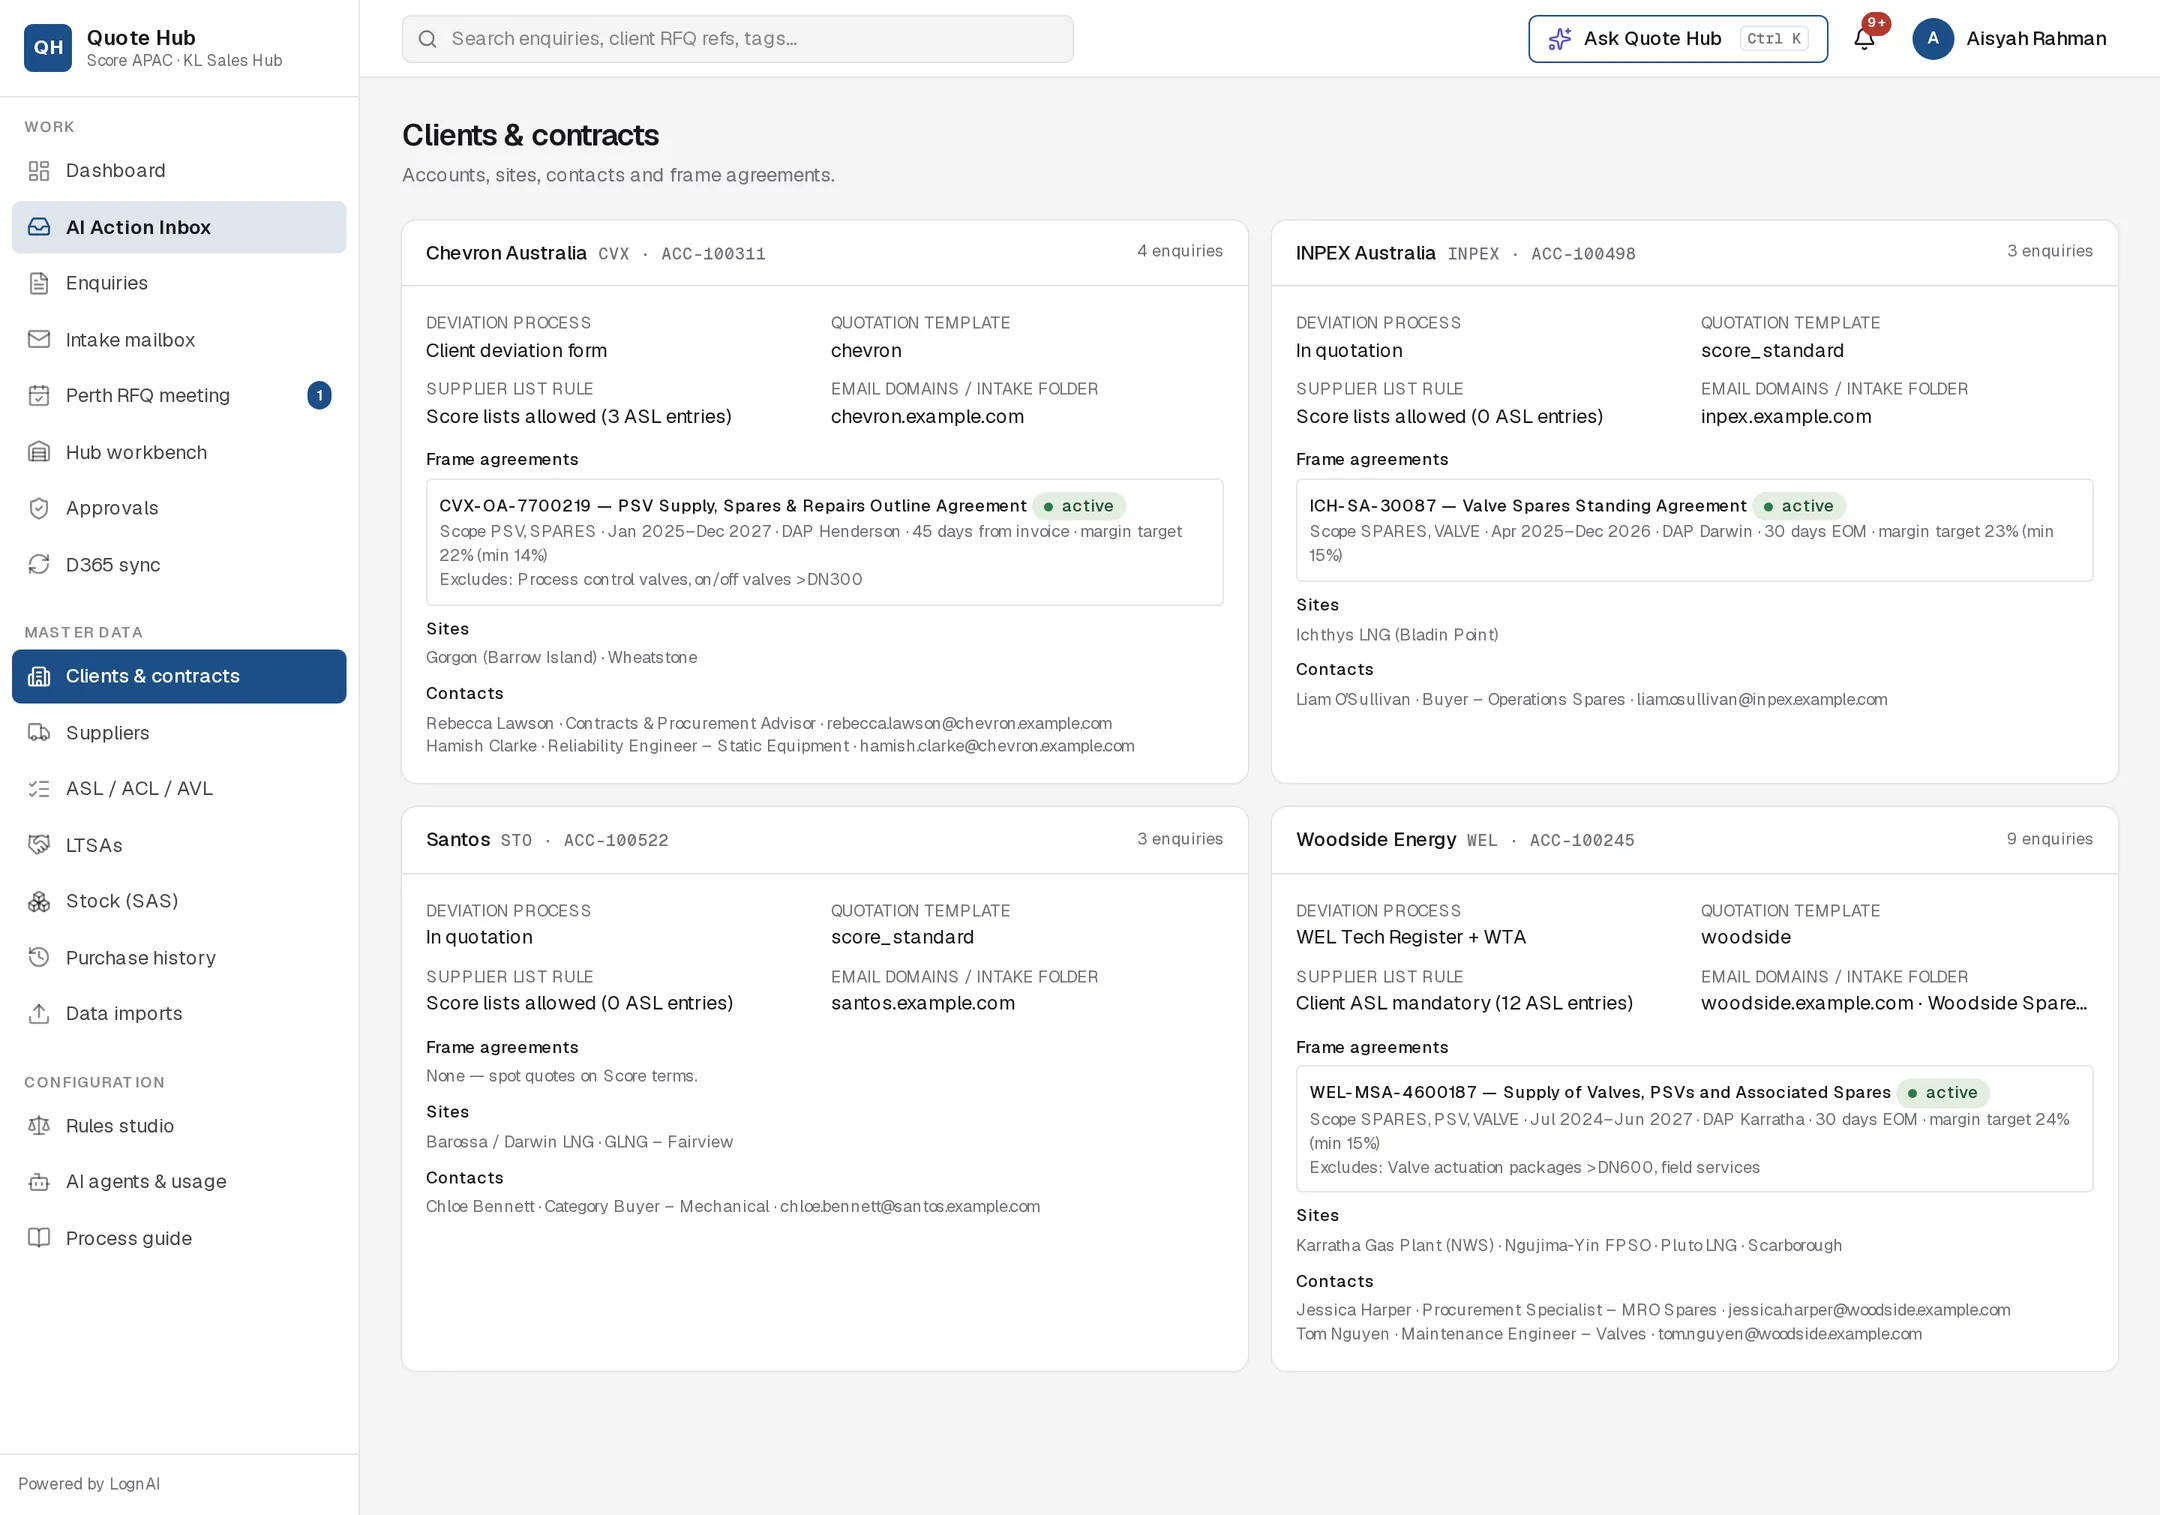Viewport: 2160px width, 1515px height.
Task: Focus the search enquiries input field
Action: tap(738, 39)
